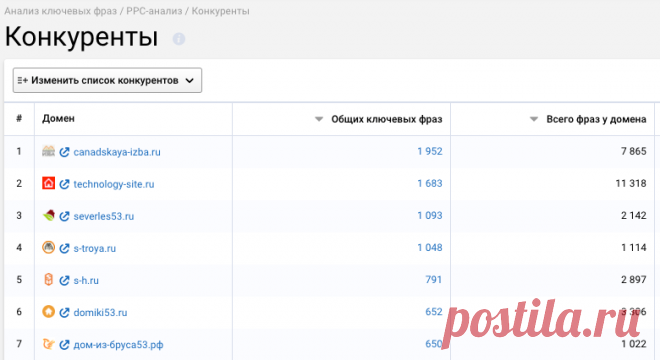
Task: Open the severles53.ru domain link
Action: 104,216
